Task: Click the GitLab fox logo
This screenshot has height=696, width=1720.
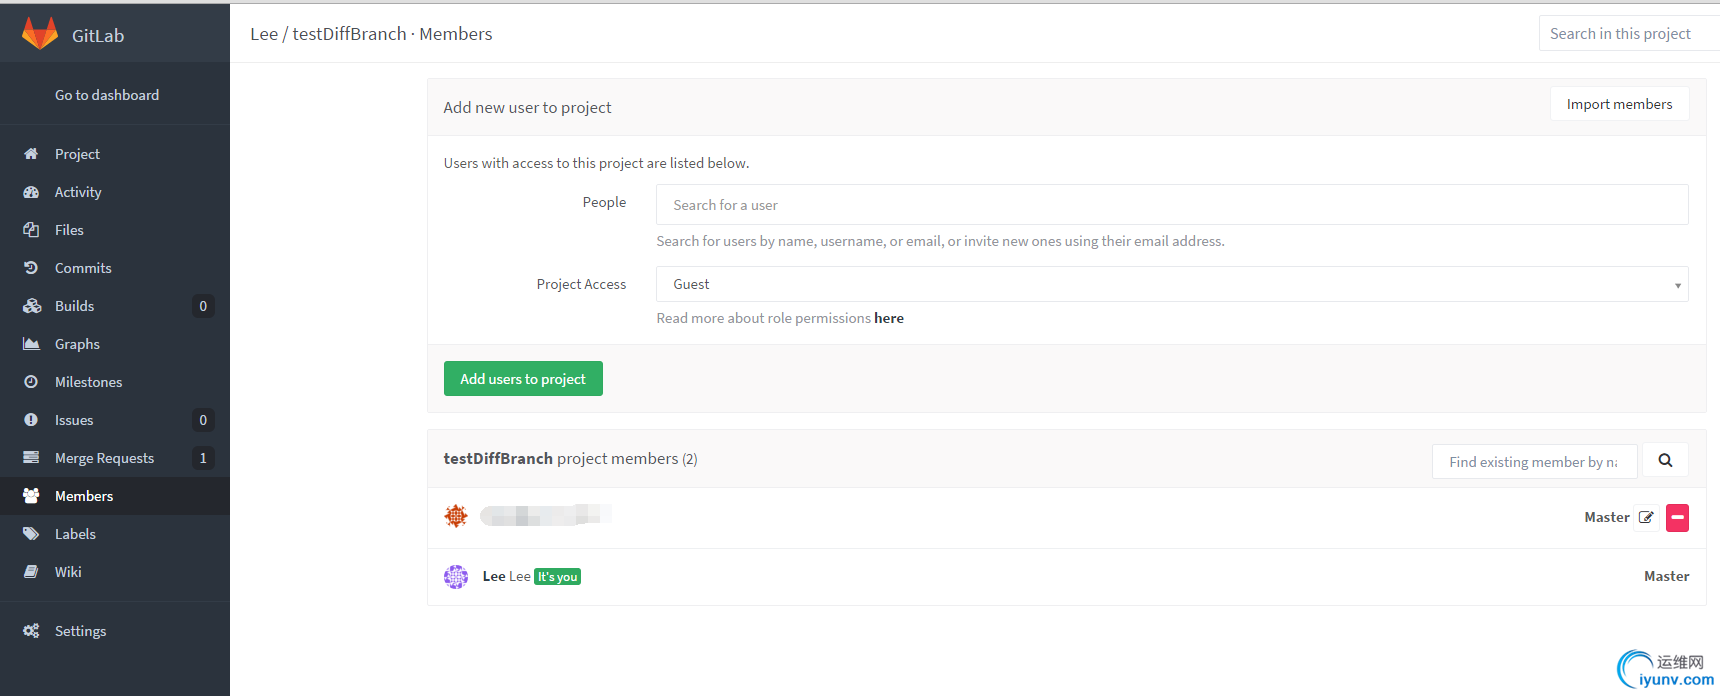Action: 40,34
